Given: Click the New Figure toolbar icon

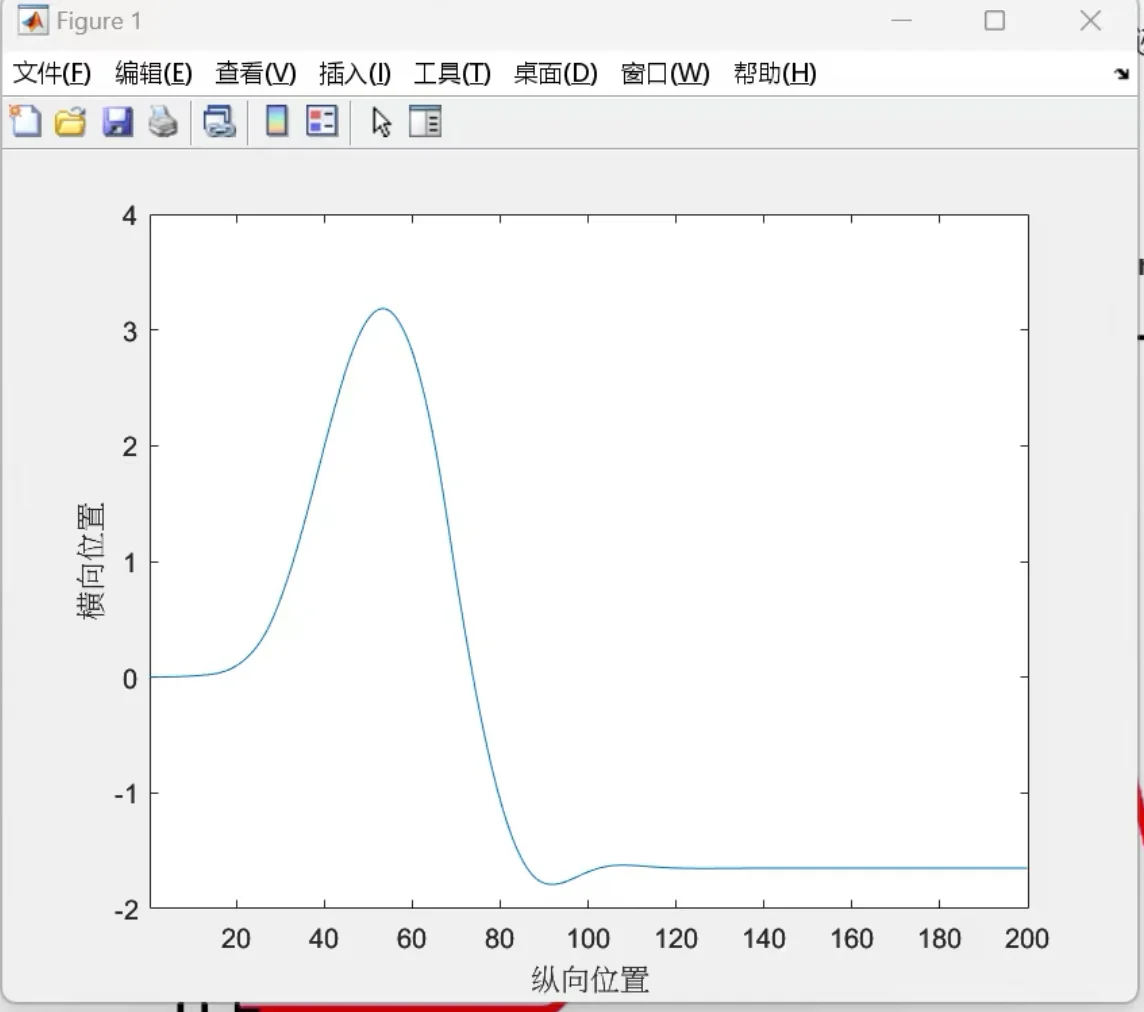Looking at the screenshot, I should [x=26, y=121].
